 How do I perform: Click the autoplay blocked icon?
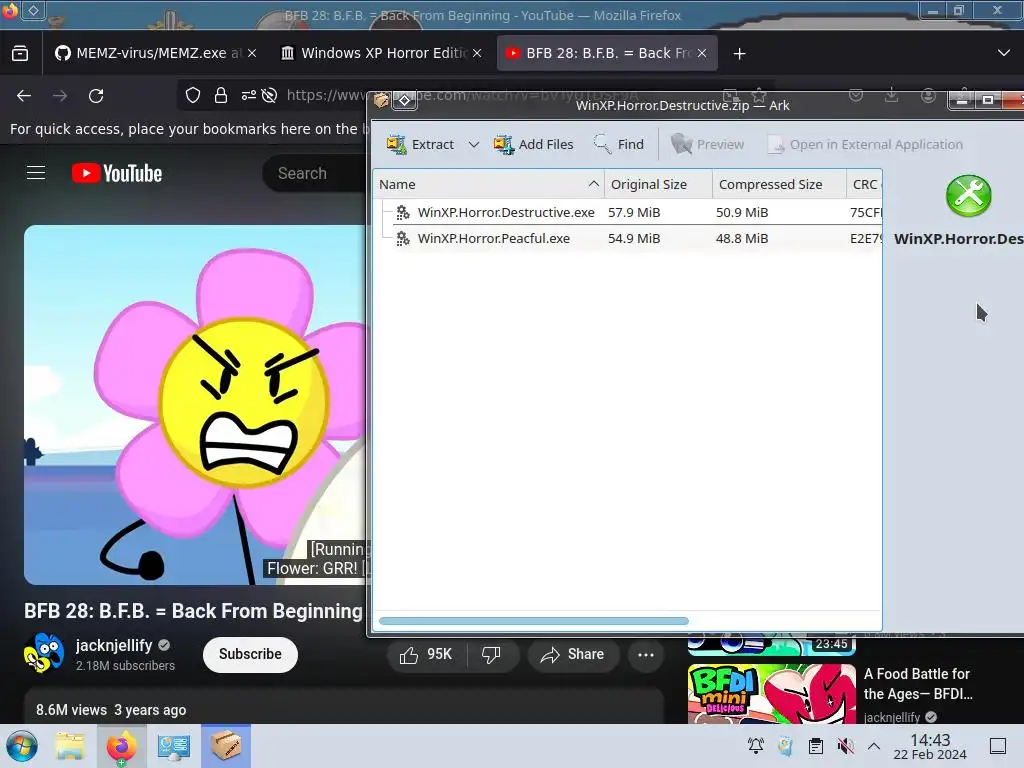(x=269, y=96)
